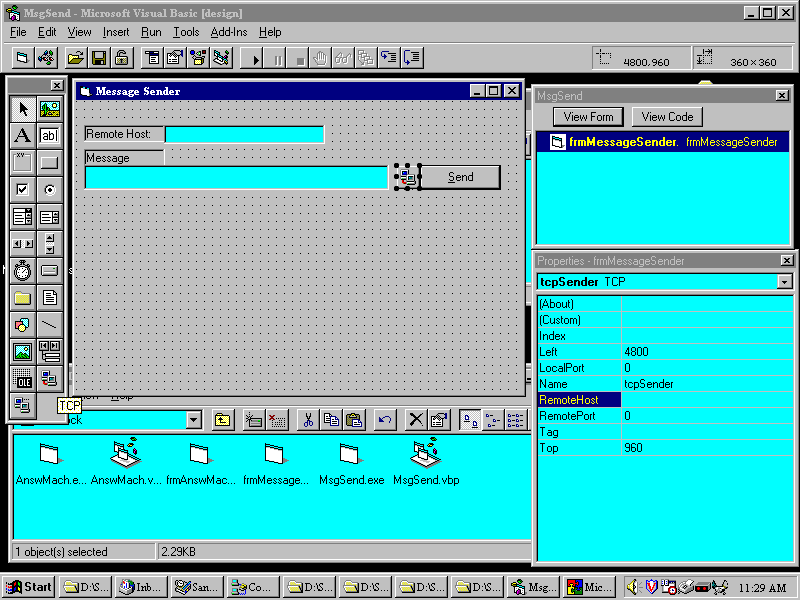Switch Explorer to Large Icons view

coord(468,420)
